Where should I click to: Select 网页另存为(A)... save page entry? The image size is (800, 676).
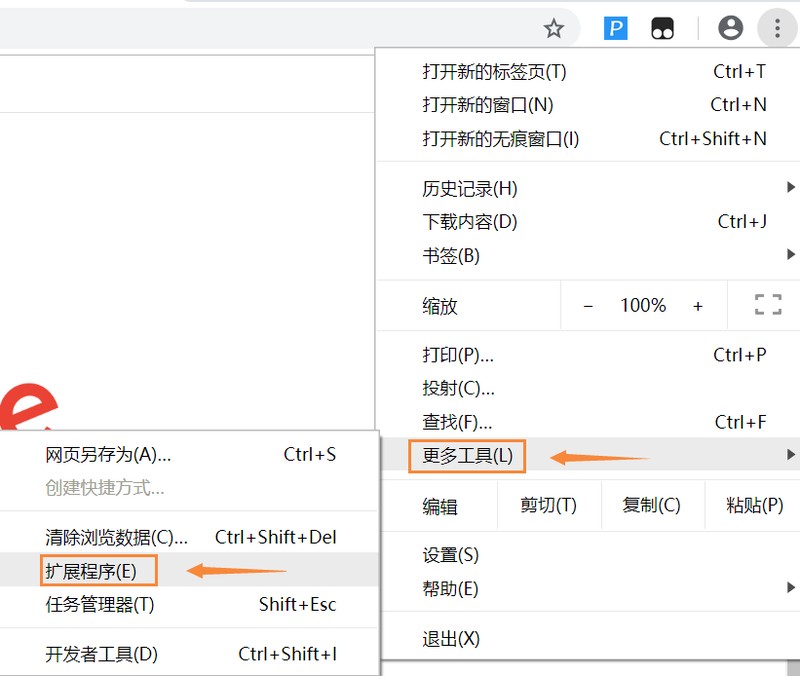[x=189, y=454]
